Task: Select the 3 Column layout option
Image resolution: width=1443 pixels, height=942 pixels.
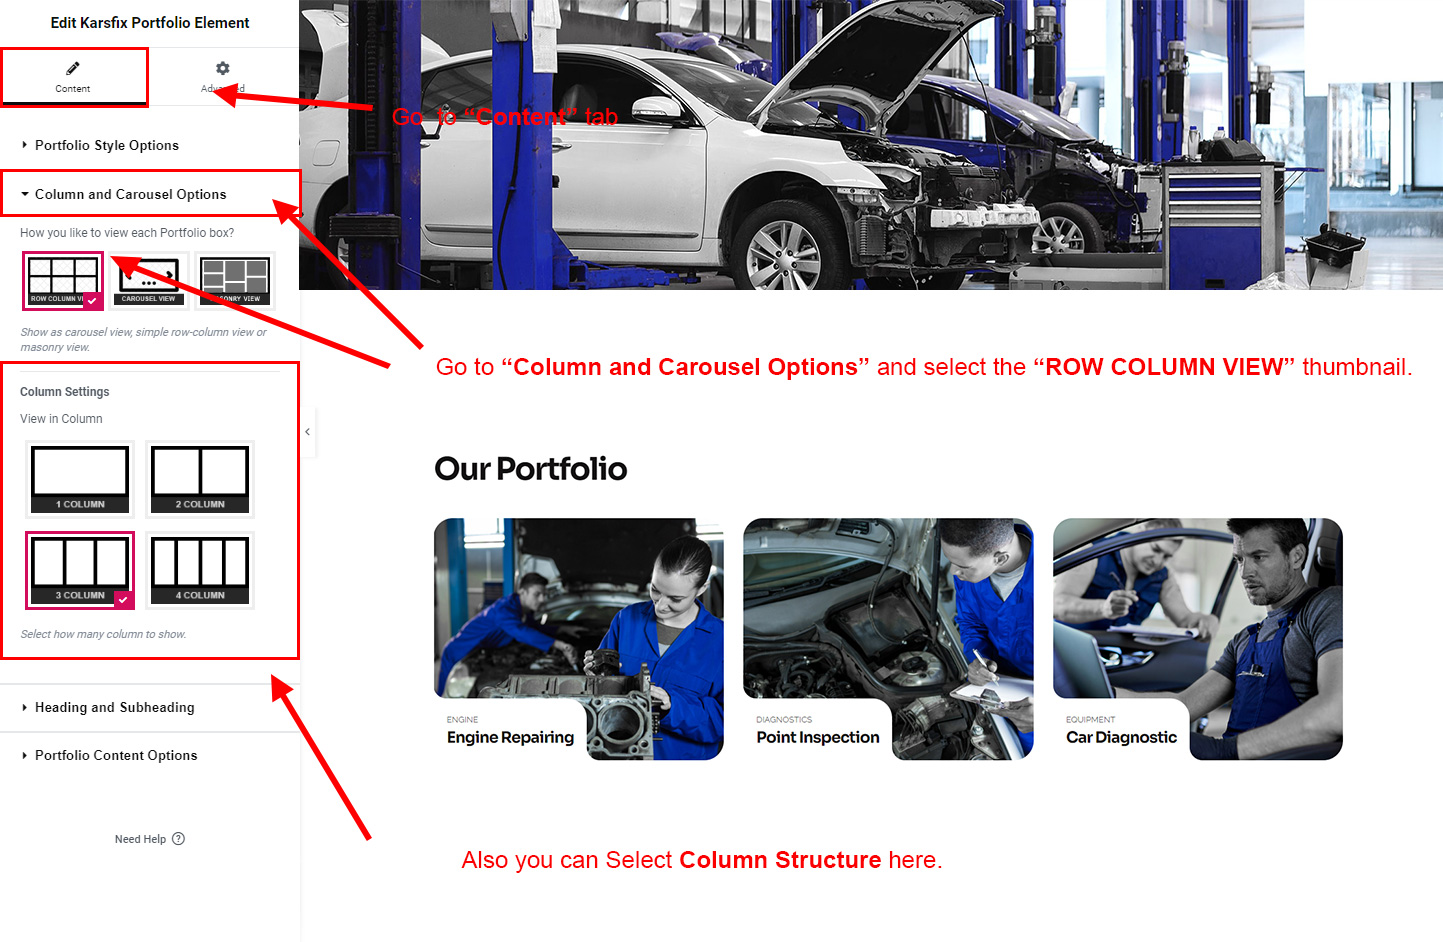Action: coord(80,570)
